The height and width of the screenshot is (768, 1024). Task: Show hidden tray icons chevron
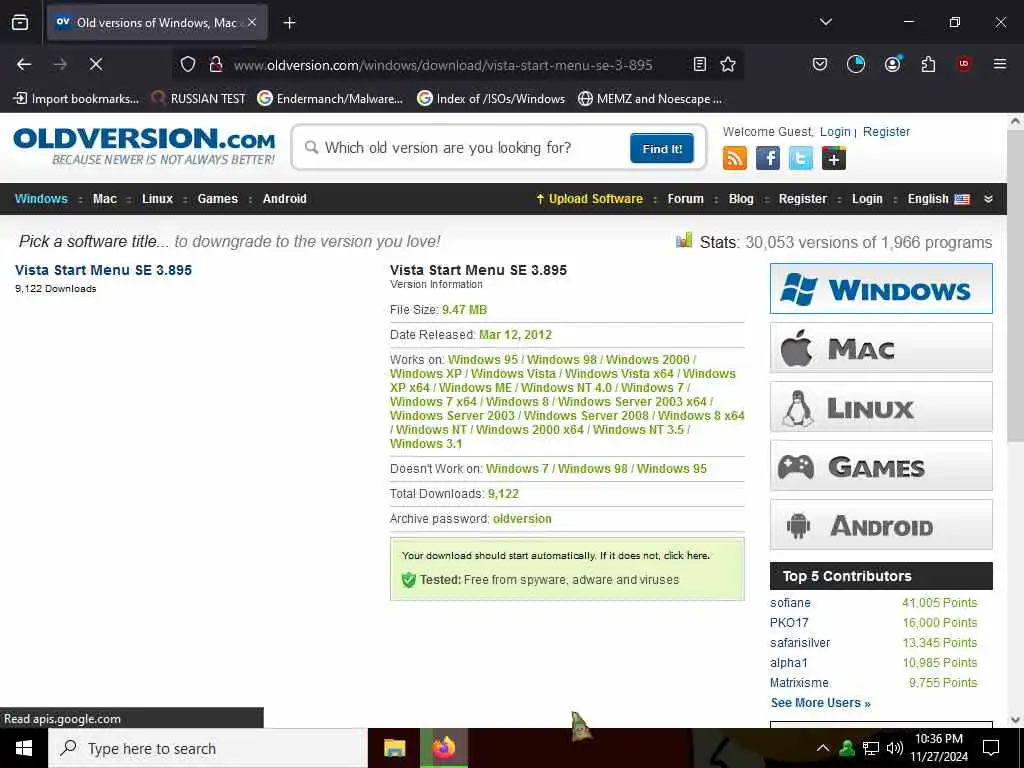click(823, 748)
